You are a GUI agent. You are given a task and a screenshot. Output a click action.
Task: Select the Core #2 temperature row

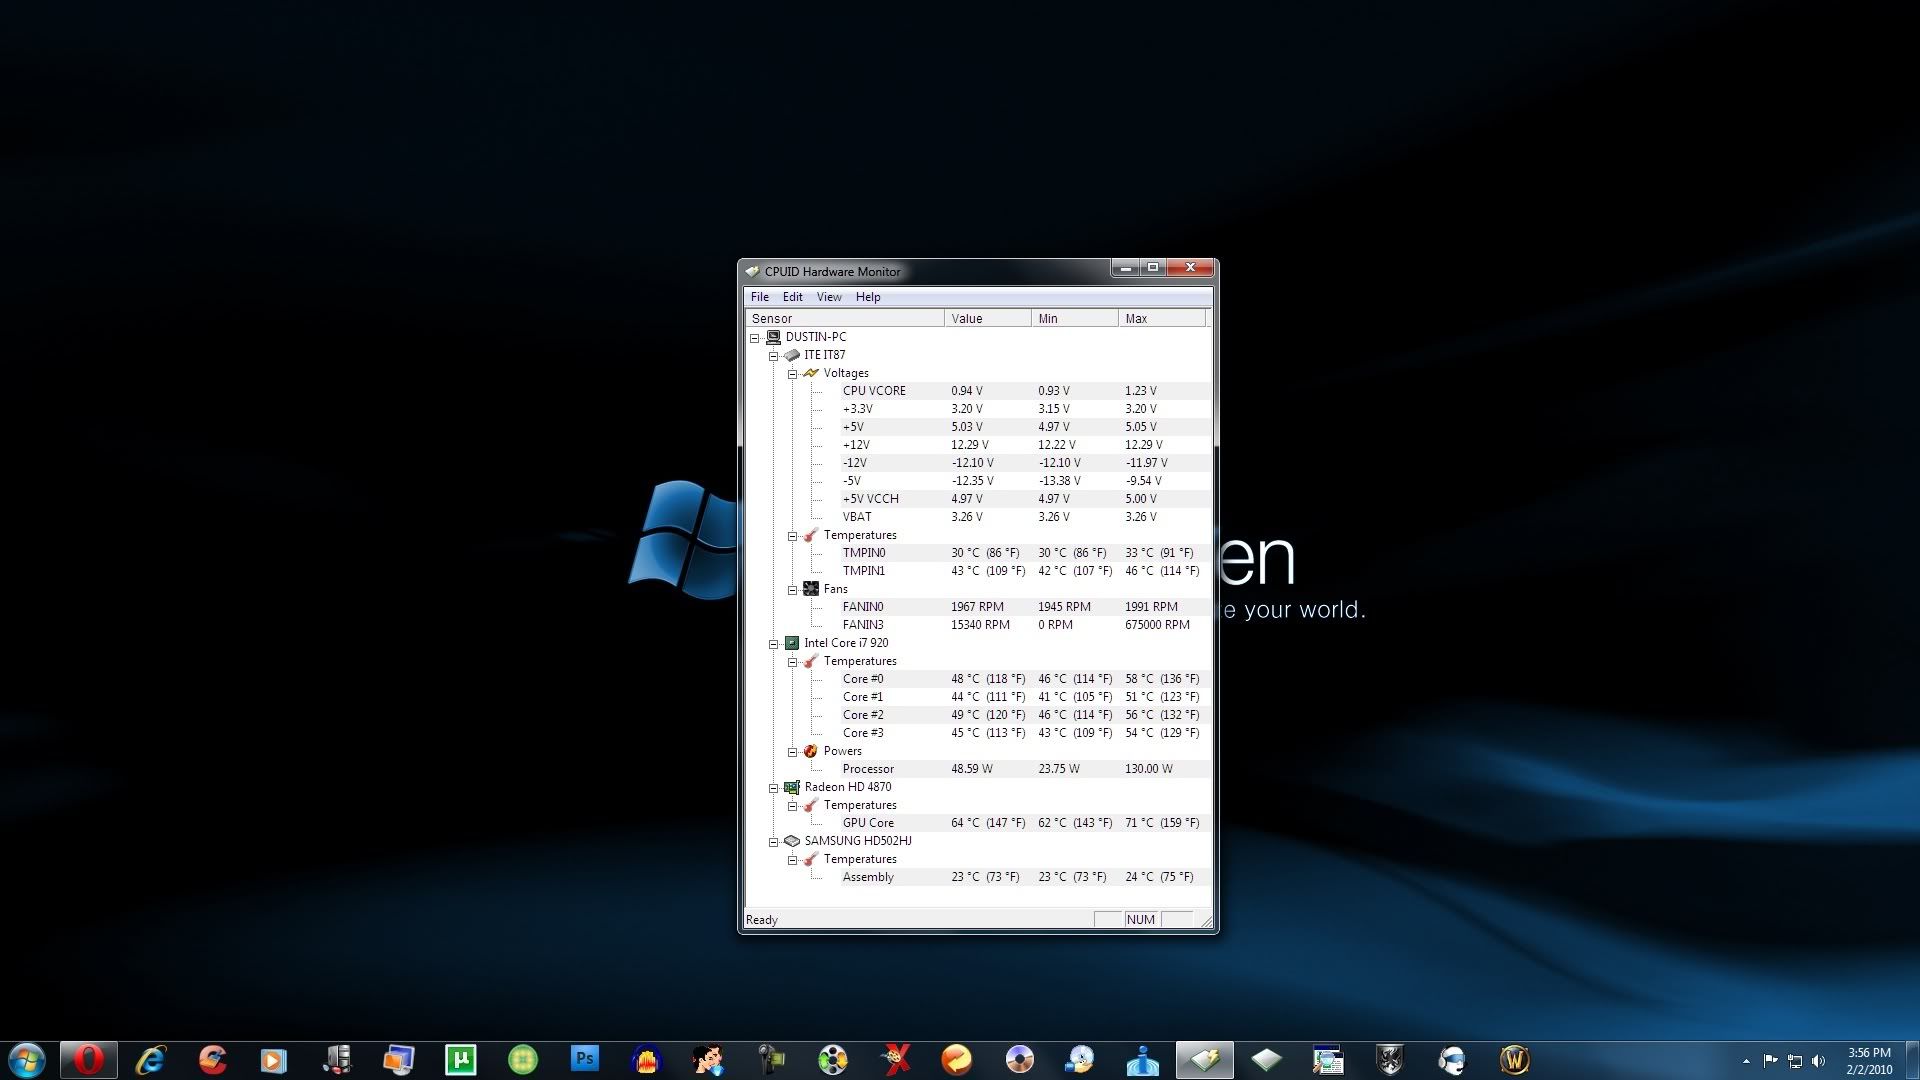1025,715
